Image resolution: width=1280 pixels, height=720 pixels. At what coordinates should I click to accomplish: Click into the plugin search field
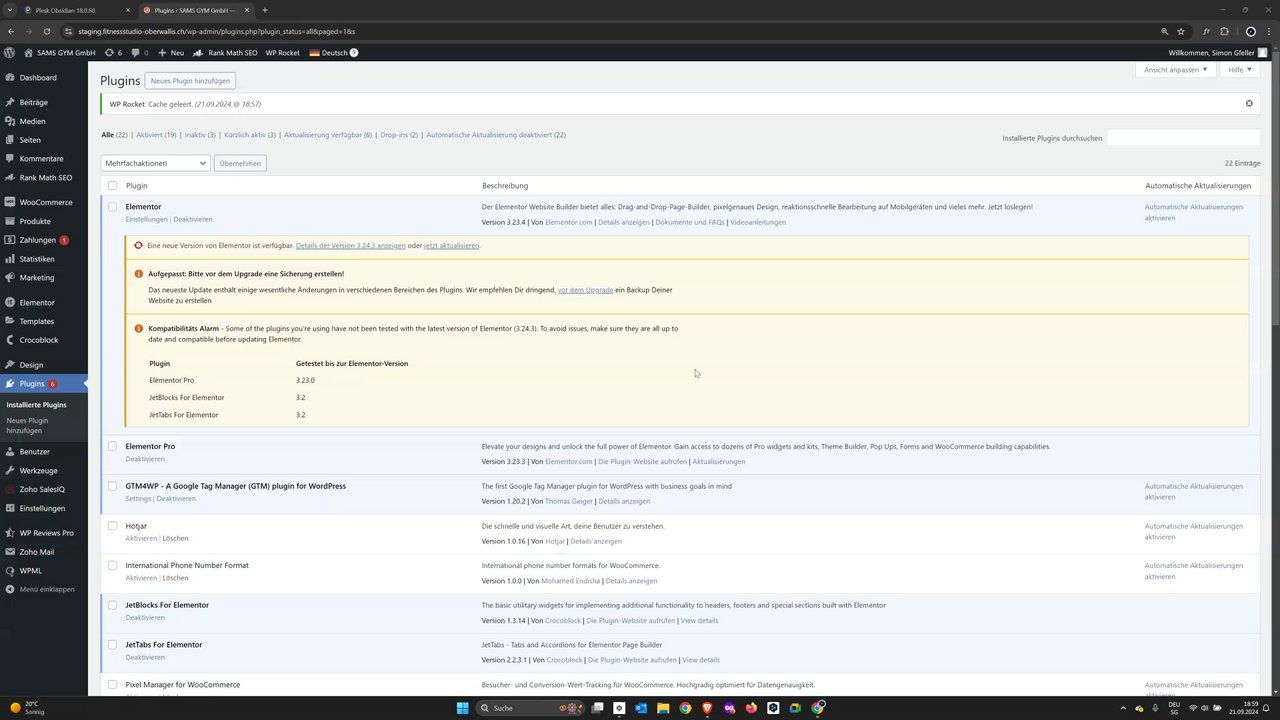click(1183, 138)
